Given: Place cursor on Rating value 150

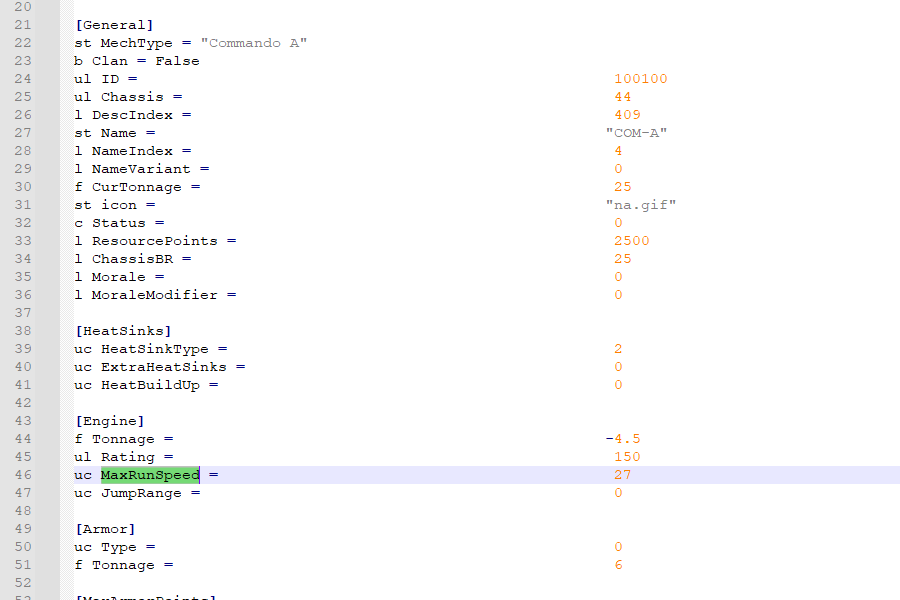Looking at the screenshot, I should [x=627, y=457].
